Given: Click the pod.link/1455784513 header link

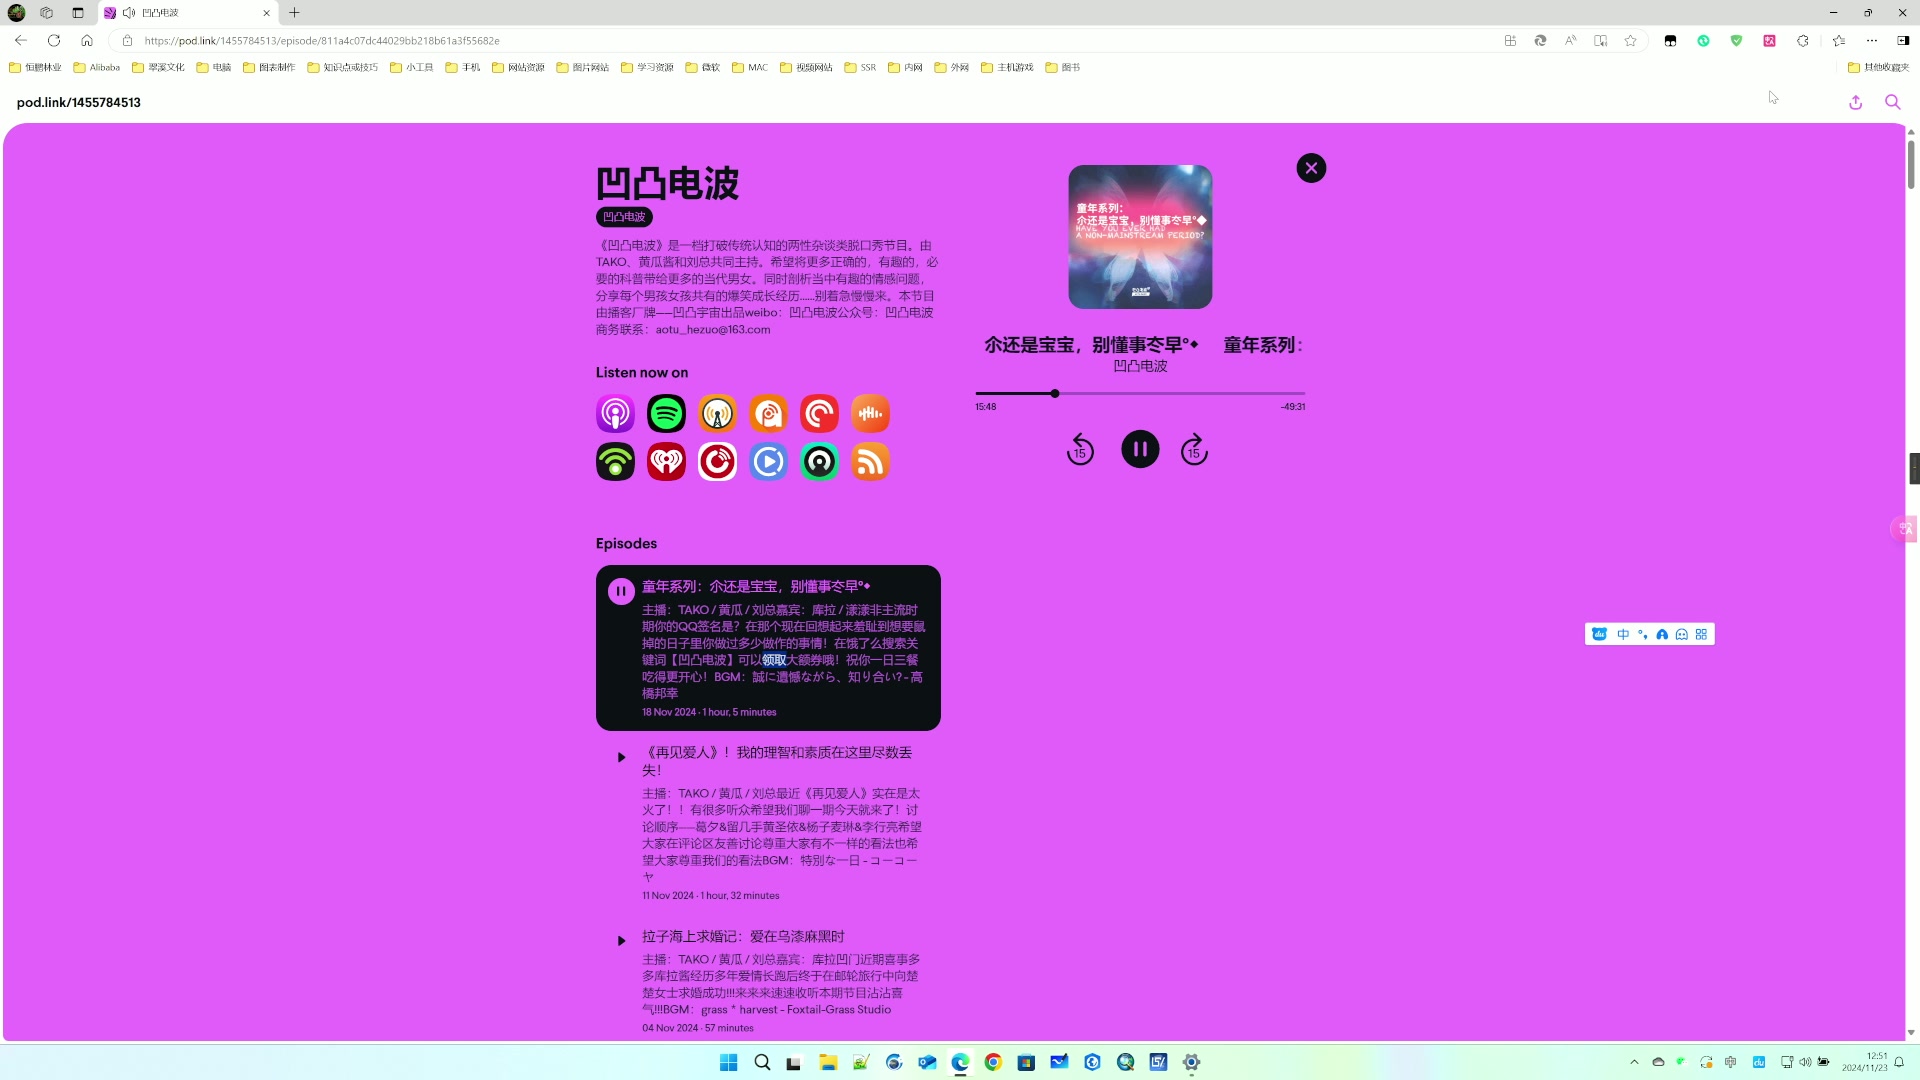Looking at the screenshot, I should click(79, 102).
